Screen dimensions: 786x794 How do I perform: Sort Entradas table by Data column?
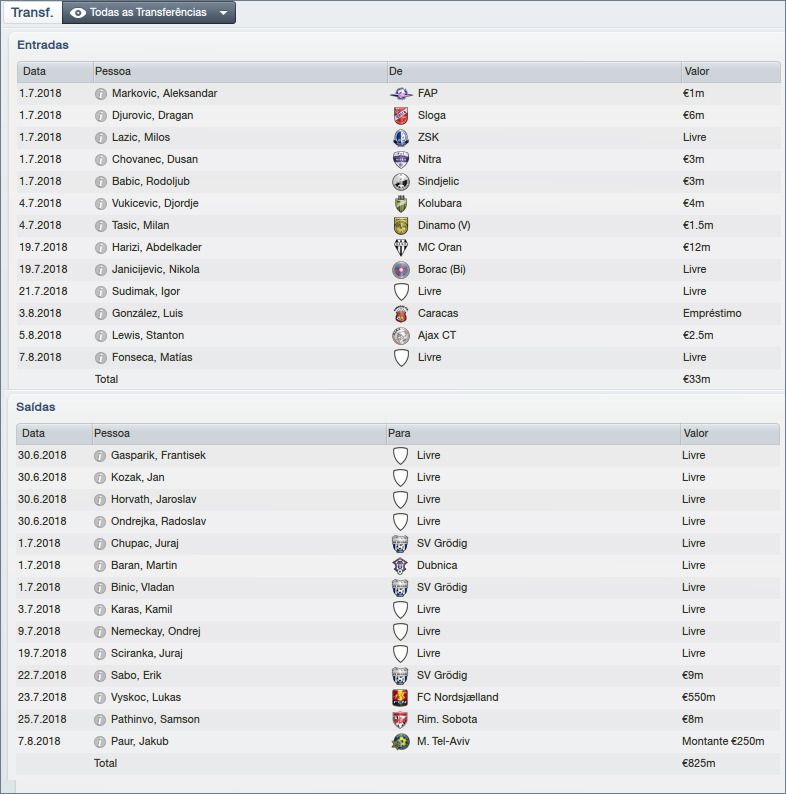click(35, 72)
